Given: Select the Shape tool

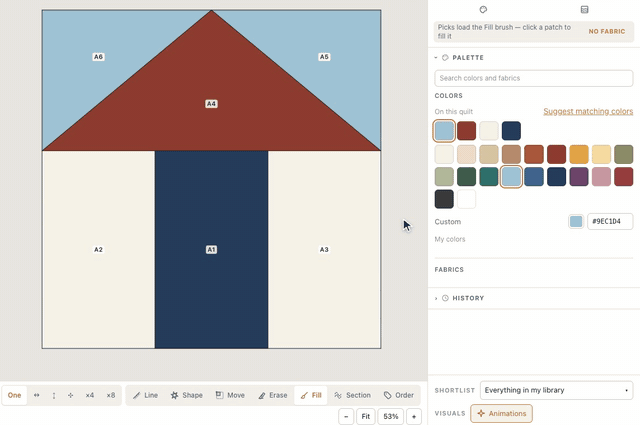Looking at the screenshot, I should click(x=187, y=395).
